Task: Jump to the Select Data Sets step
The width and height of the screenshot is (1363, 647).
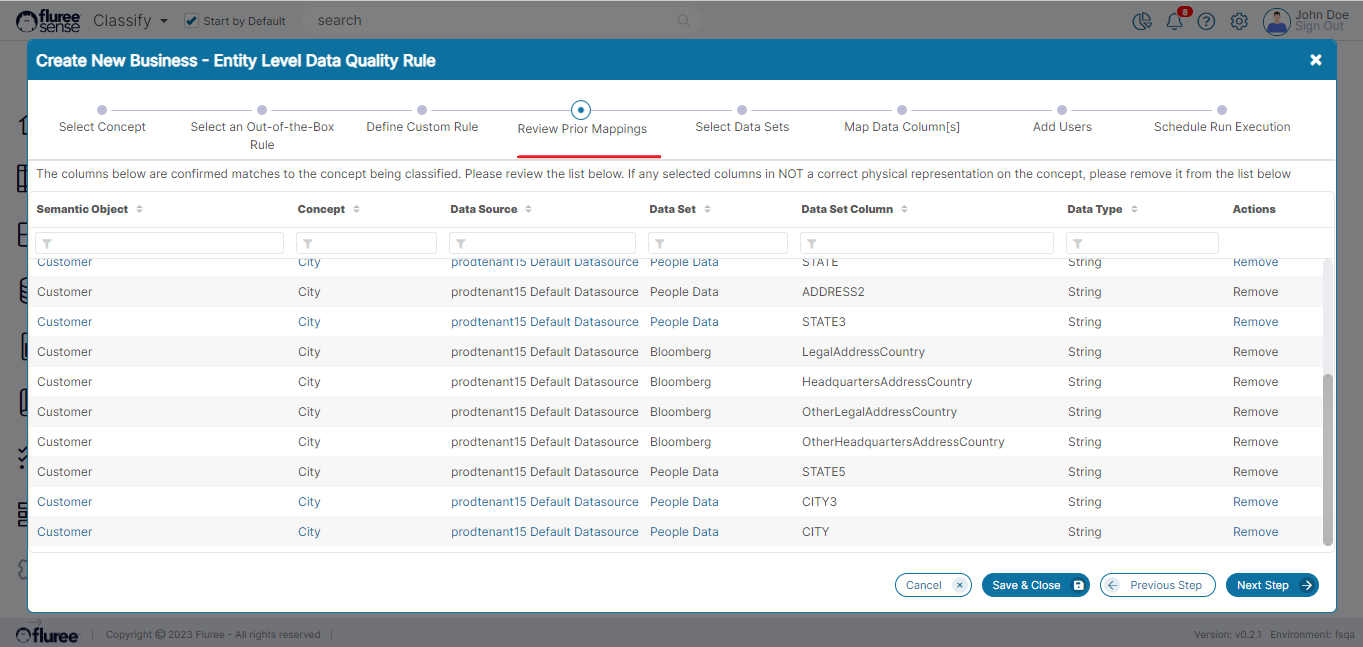Action: coord(742,111)
